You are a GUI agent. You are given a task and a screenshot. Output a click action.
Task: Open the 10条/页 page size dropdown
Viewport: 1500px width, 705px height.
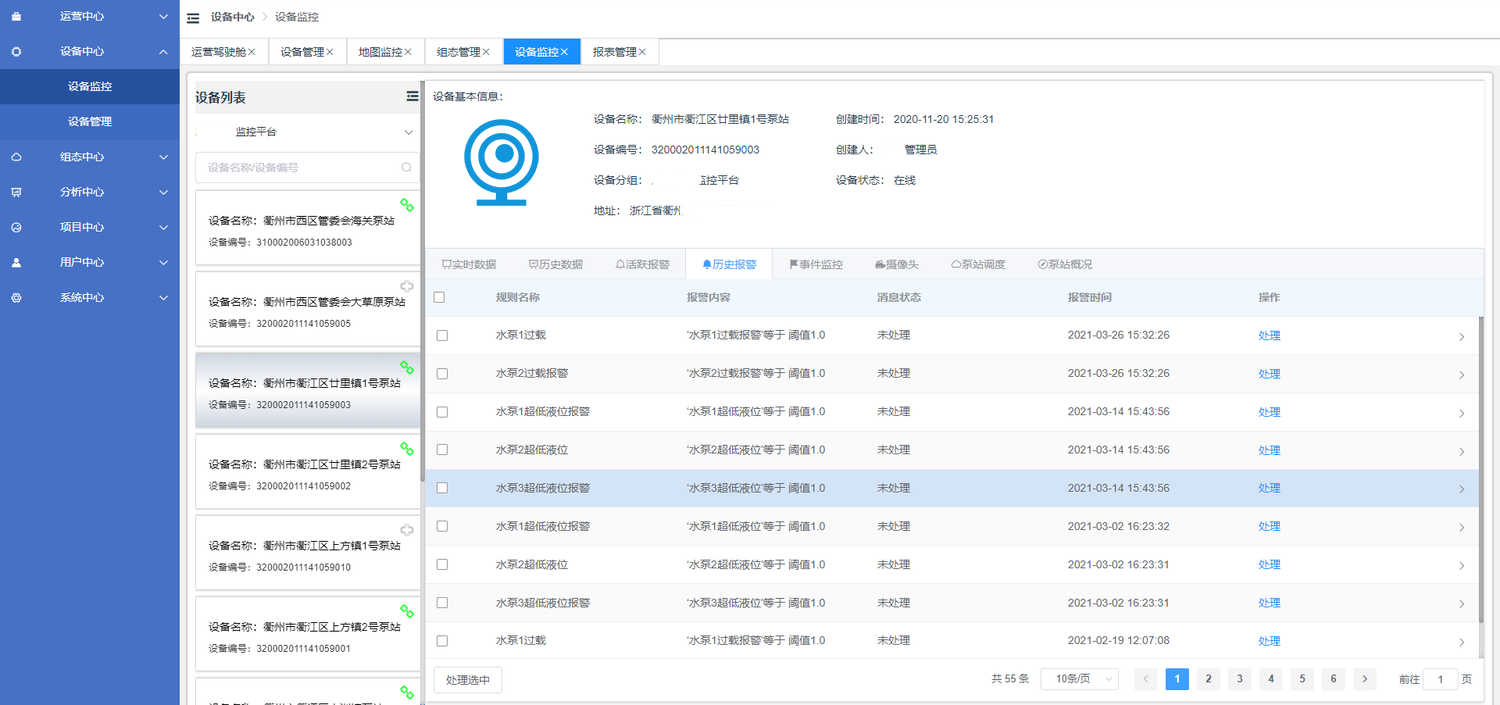(x=1080, y=679)
